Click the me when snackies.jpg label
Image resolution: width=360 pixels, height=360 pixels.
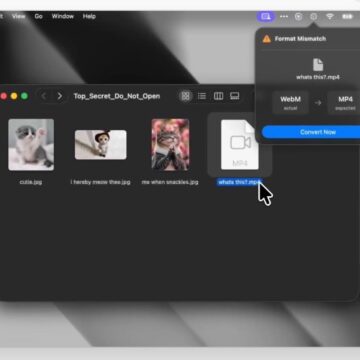tap(170, 182)
